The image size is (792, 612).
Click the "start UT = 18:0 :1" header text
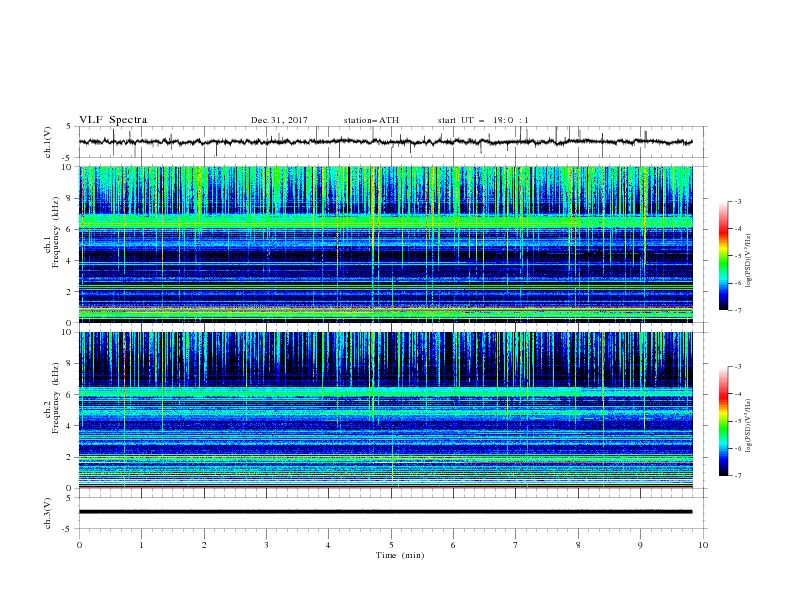coord(483,120)
